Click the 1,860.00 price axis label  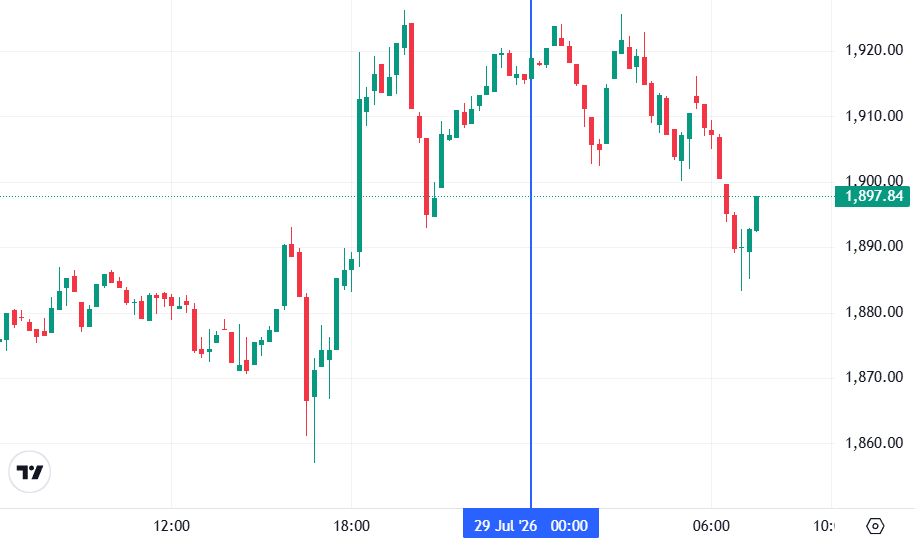click(x=874, y=443)
